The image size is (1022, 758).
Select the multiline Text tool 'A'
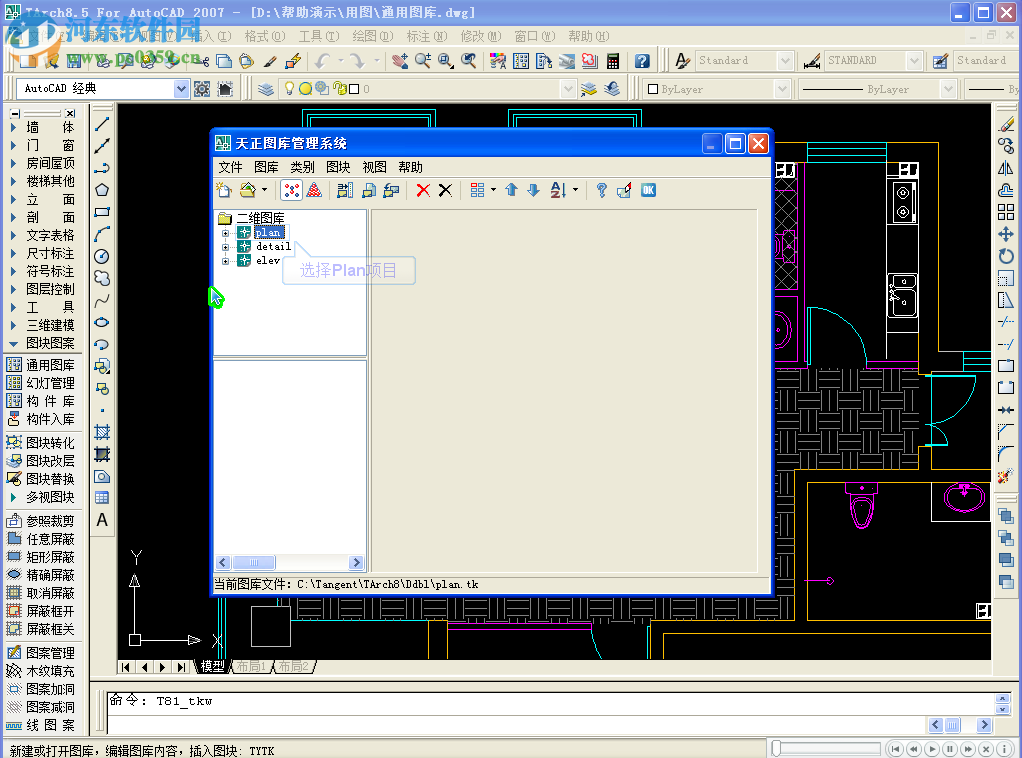(102, 520)
